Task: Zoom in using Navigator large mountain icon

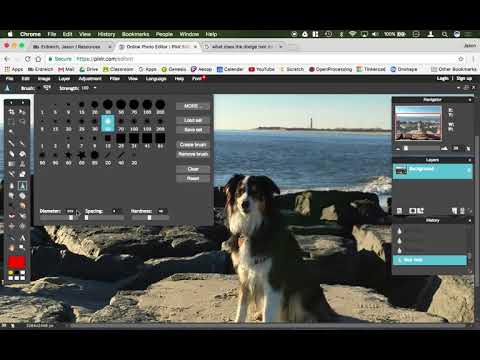Action: pyautogui.click(x=444, y=148)
